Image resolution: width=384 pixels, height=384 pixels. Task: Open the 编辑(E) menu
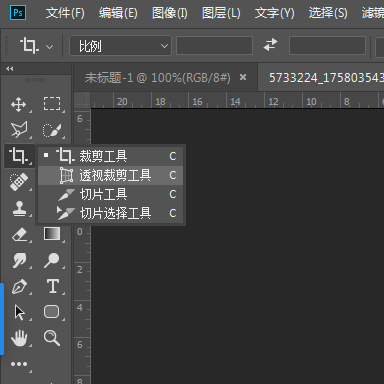pos(118,13)
